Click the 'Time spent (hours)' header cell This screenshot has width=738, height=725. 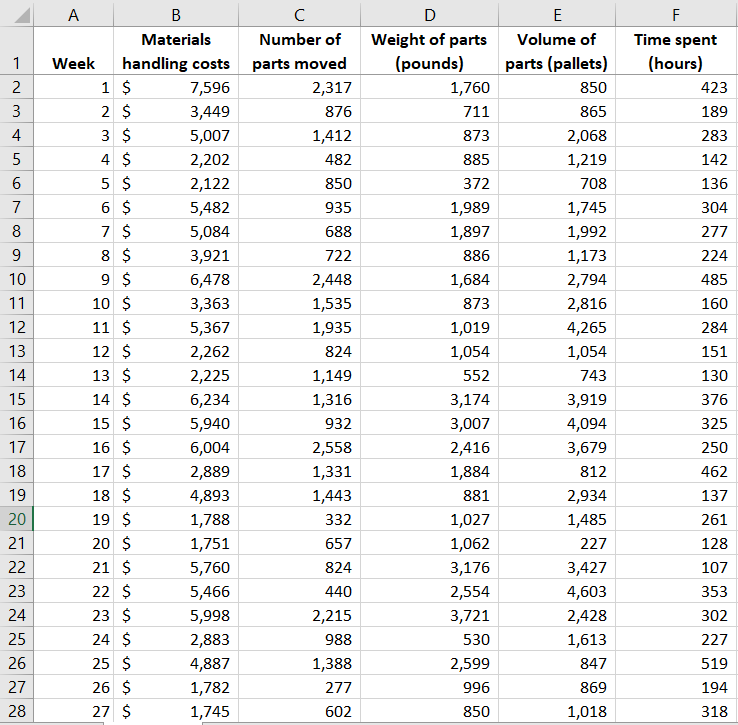point(676,51)
